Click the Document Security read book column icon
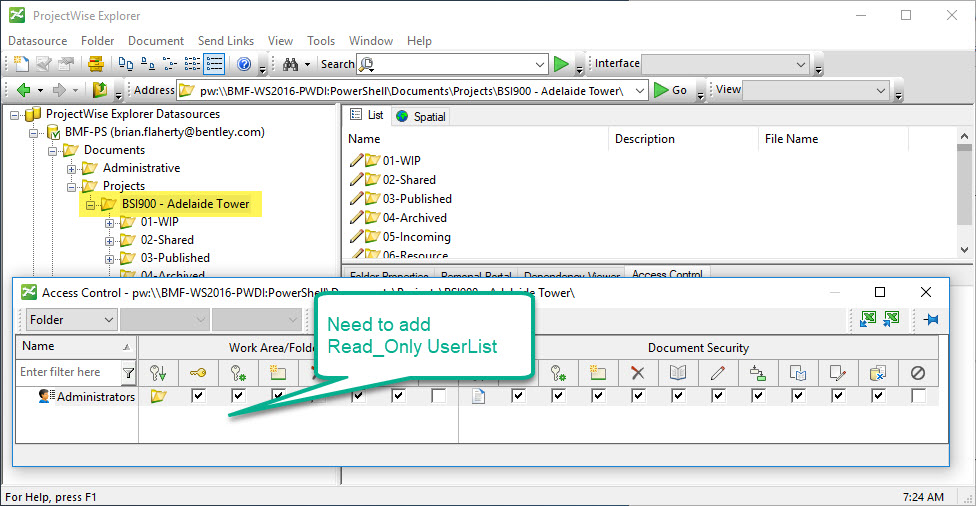Viewport: 976px width, 506px height. [x=677, y=373]
